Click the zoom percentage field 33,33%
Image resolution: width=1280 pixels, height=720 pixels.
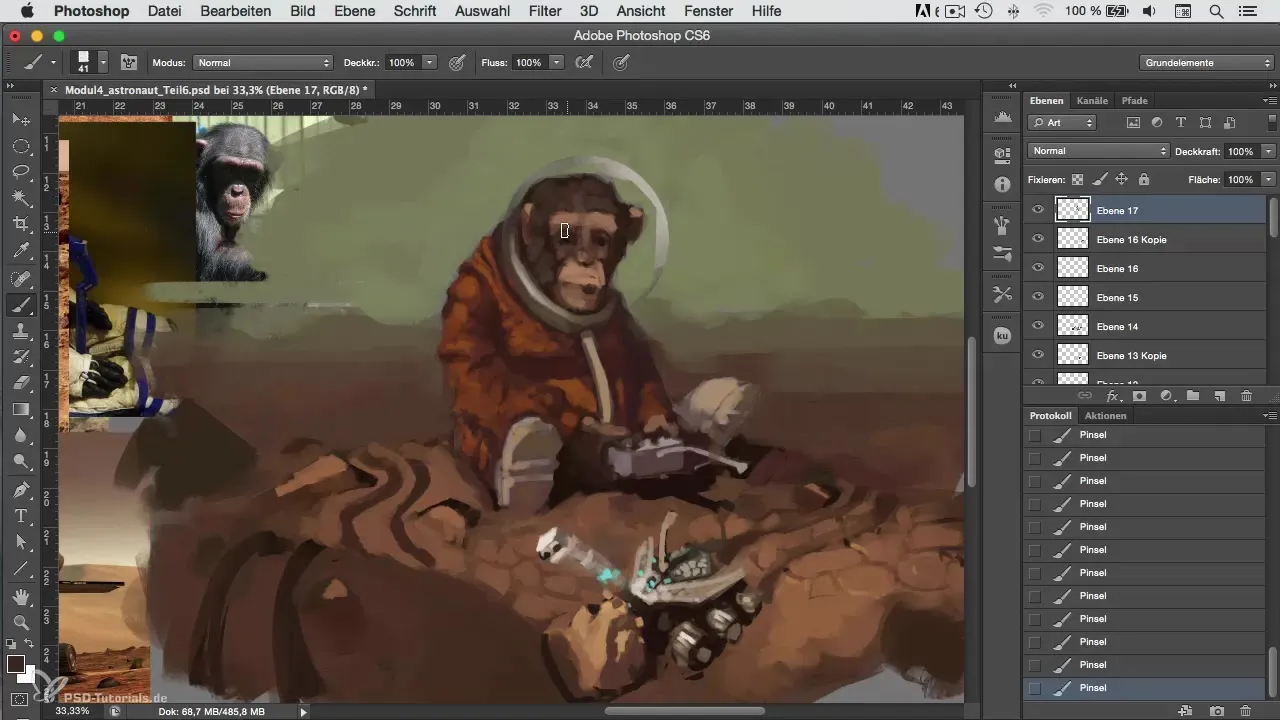pos(72,711)
